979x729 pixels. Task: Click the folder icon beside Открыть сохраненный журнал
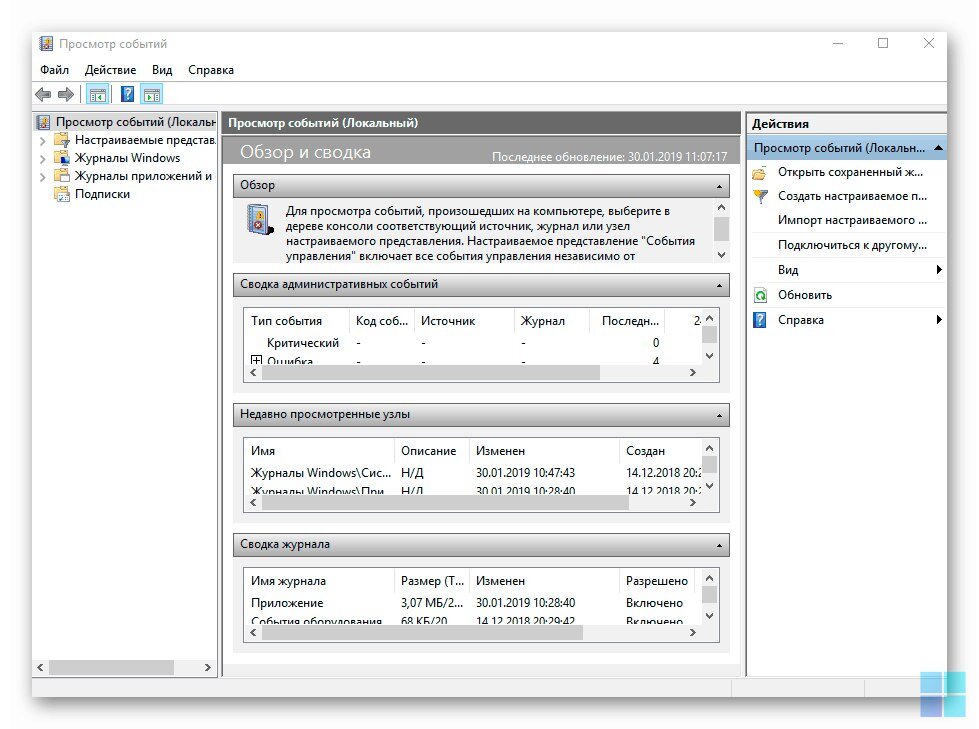point(760,172)
